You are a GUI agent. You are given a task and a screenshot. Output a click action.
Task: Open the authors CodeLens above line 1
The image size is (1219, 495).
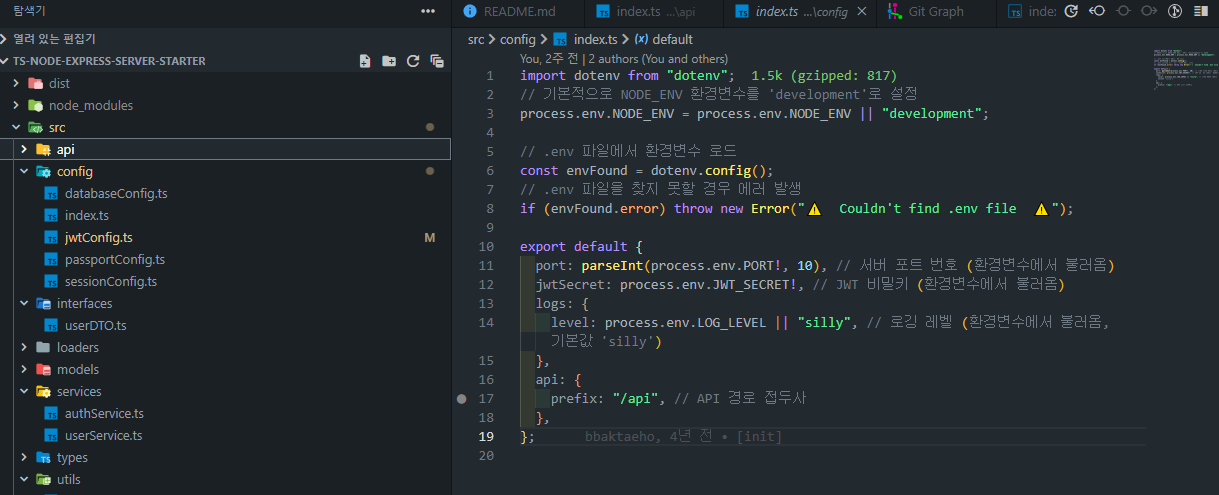pyautogui.click(x=624, y=59)
